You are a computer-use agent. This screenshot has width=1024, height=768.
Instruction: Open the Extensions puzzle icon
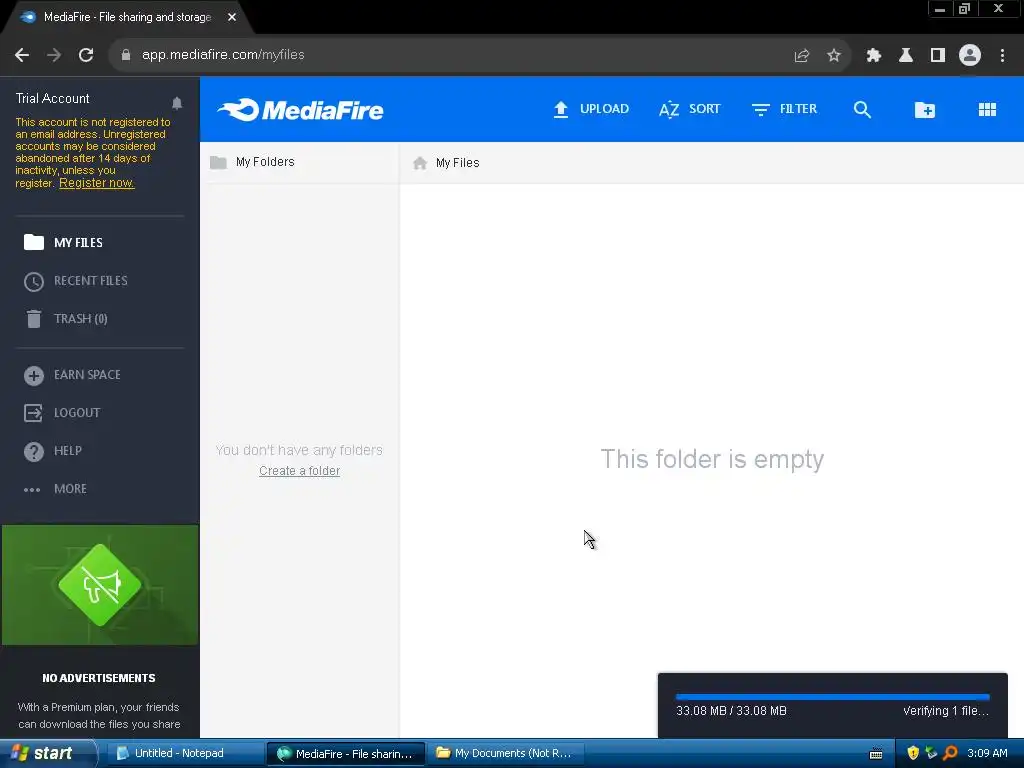pyautogui.click(x=873, y=56)
